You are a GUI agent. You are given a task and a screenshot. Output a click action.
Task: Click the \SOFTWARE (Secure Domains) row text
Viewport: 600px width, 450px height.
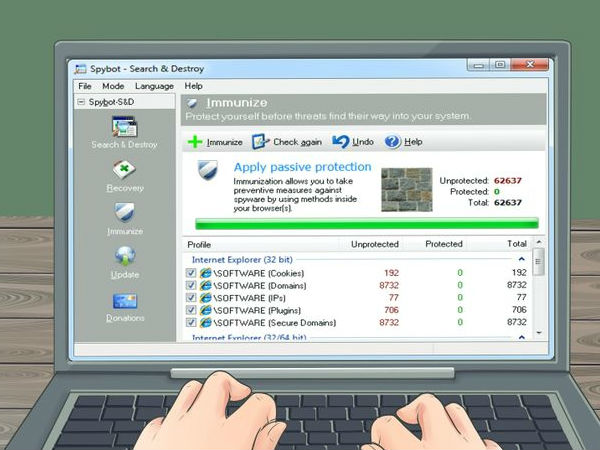(x=275, y=323)
